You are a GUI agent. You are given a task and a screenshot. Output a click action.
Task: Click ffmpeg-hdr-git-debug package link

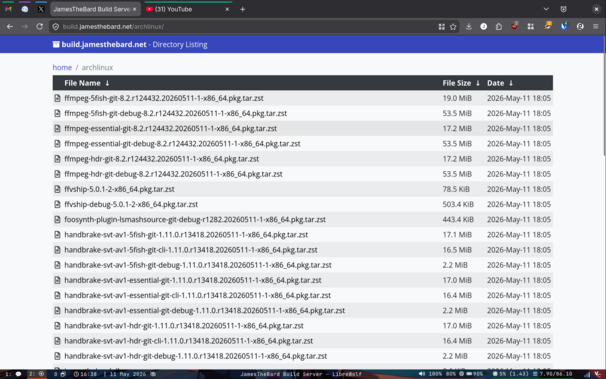point(173,174)
